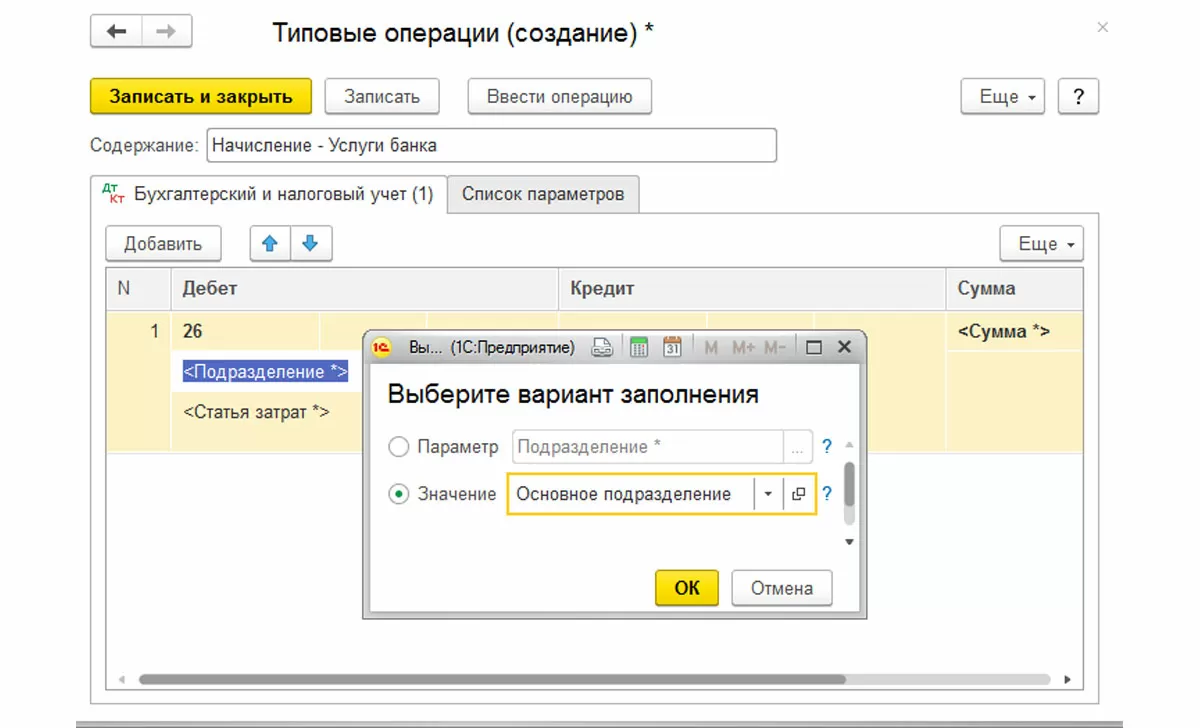The height and width of the screenshot is (728, 1200).
Task: Expand the Значение dropdown arrow
Action: [768, 494]
